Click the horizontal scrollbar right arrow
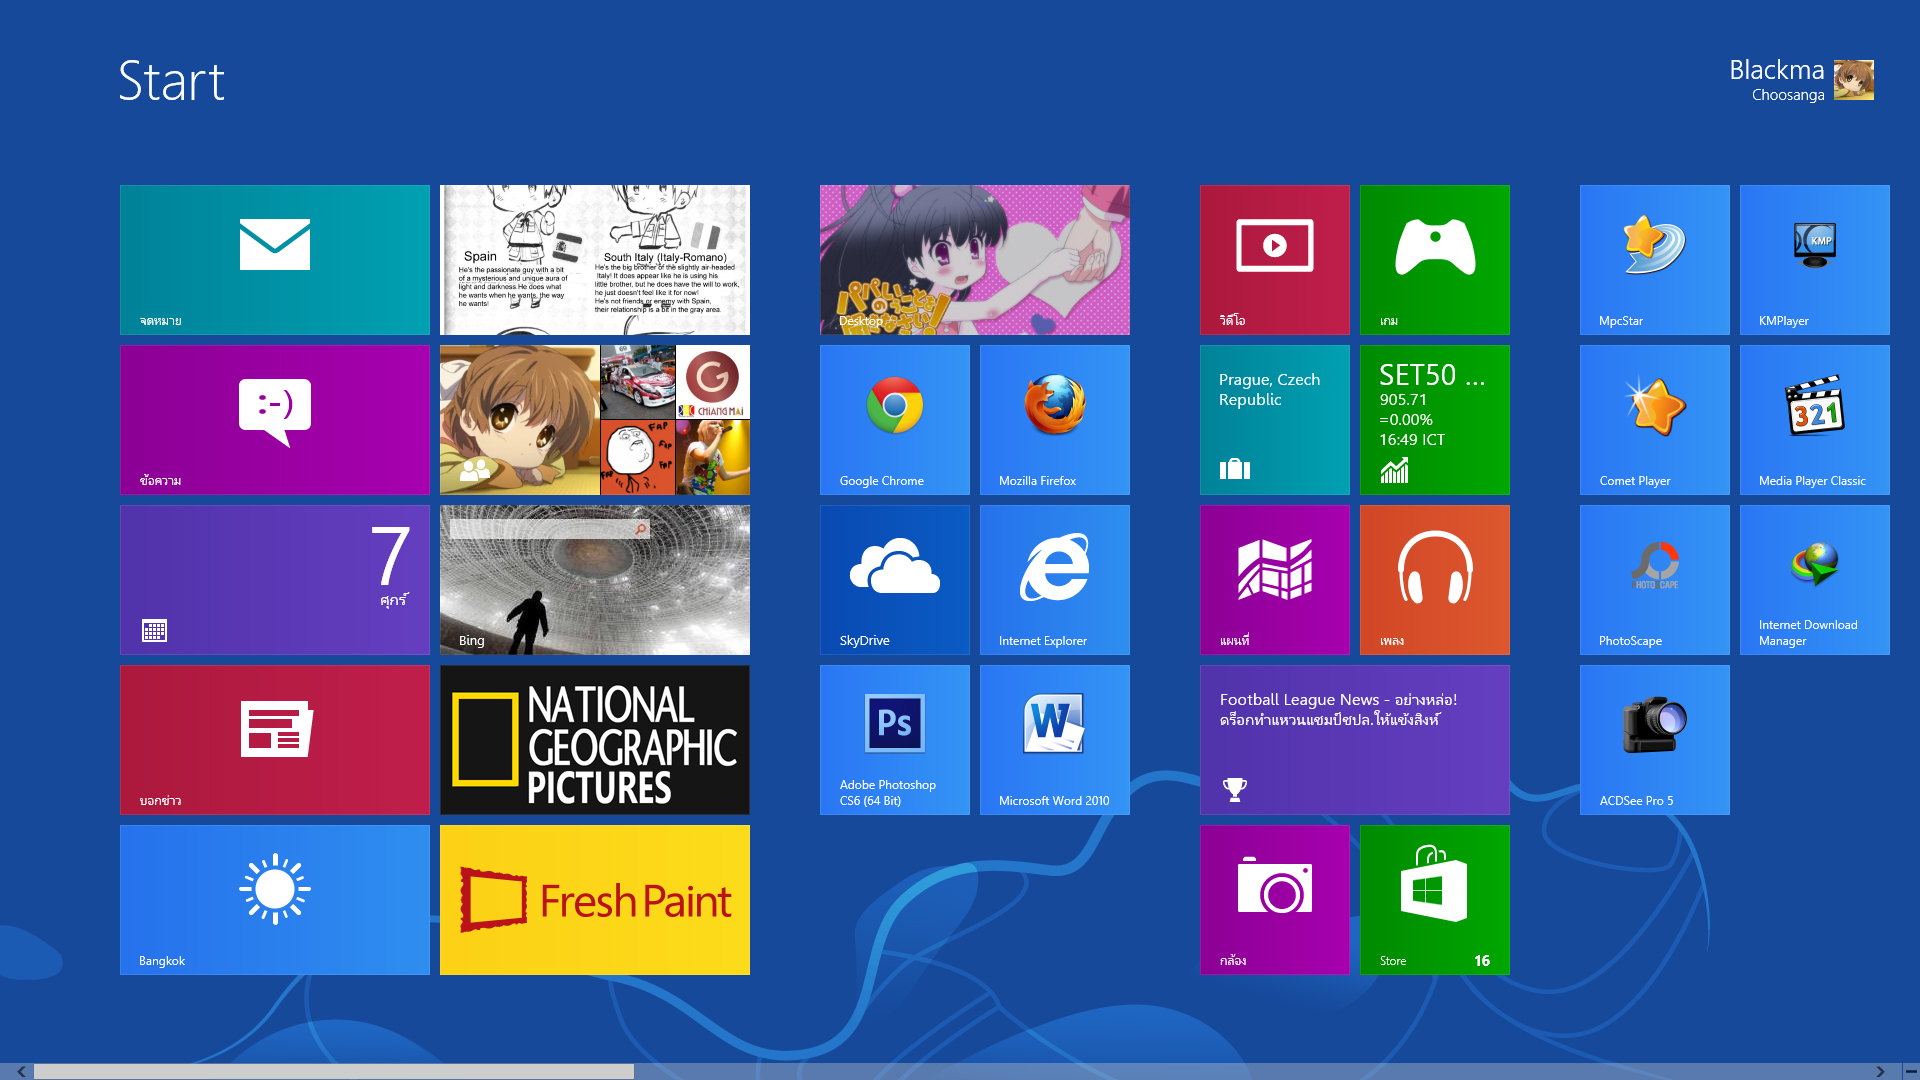 tap(1880, 1071)
